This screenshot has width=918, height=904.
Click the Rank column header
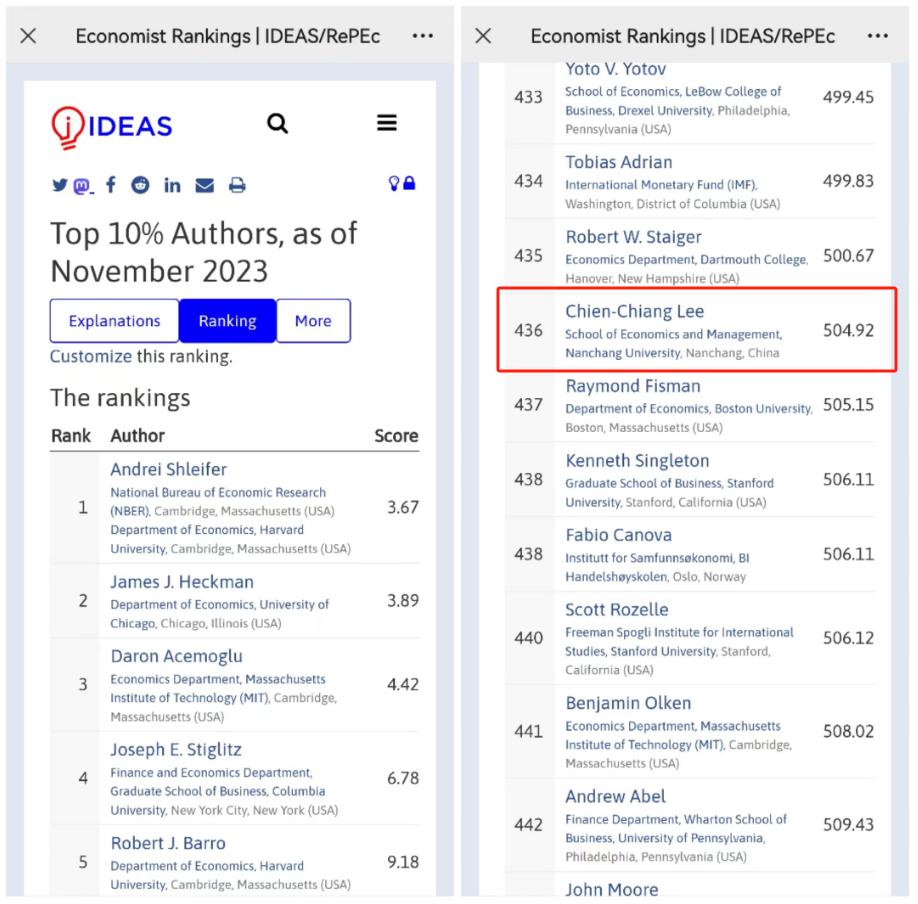tap(71, 436)
